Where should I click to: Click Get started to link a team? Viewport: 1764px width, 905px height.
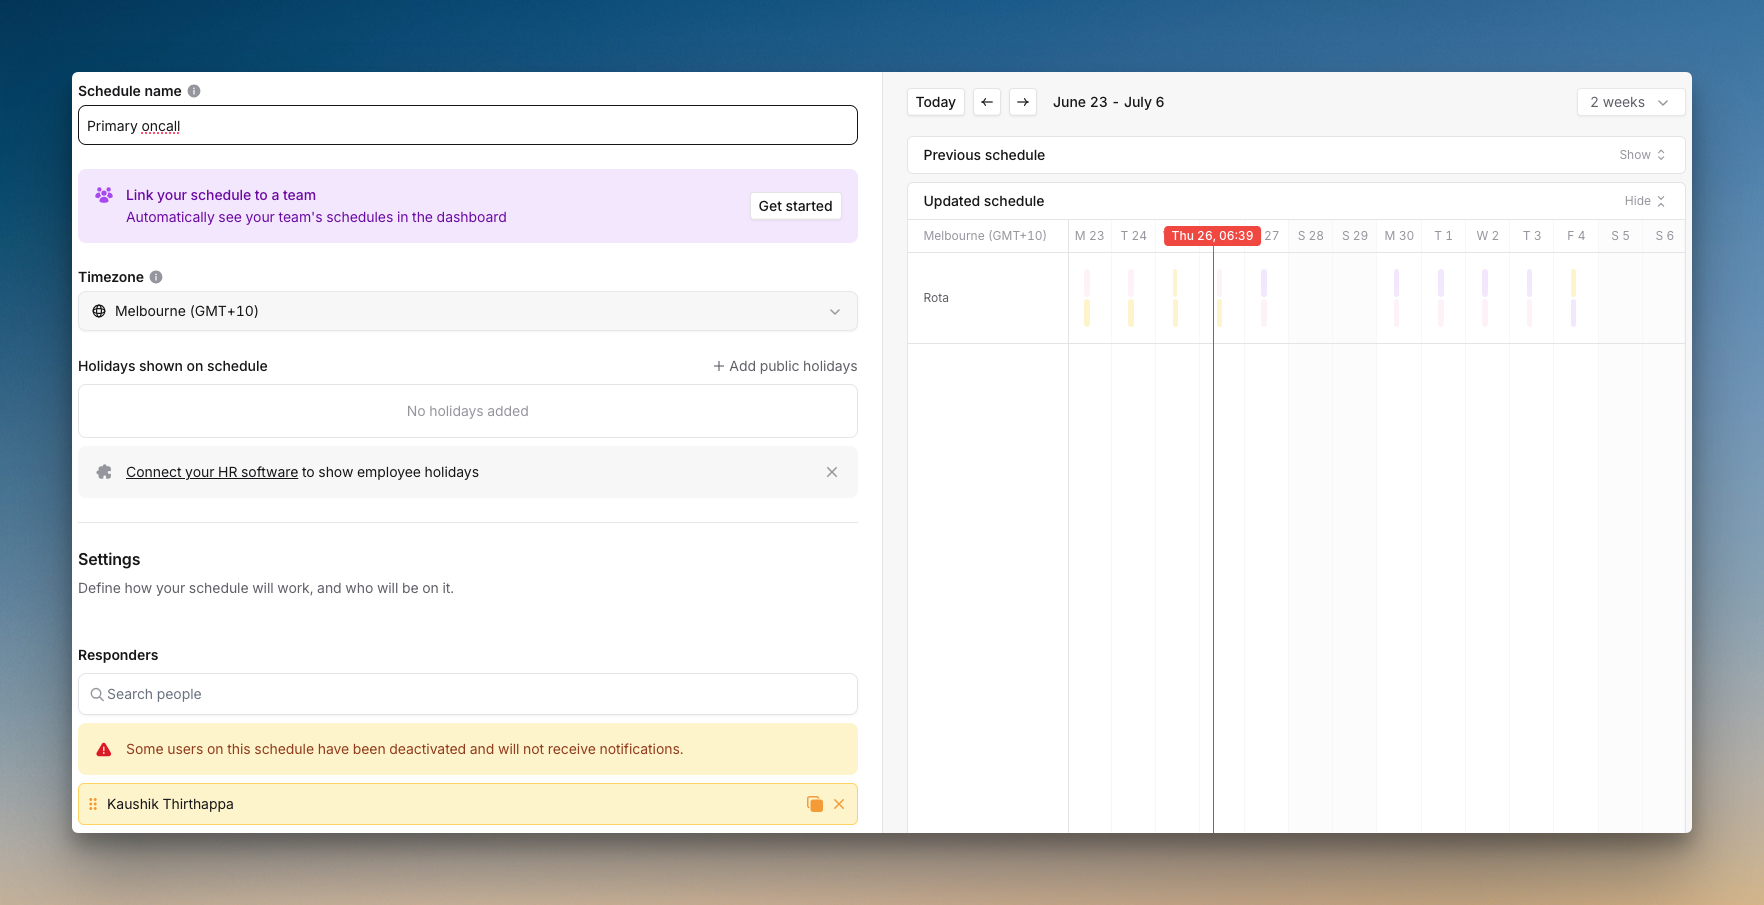pos(795,206)
